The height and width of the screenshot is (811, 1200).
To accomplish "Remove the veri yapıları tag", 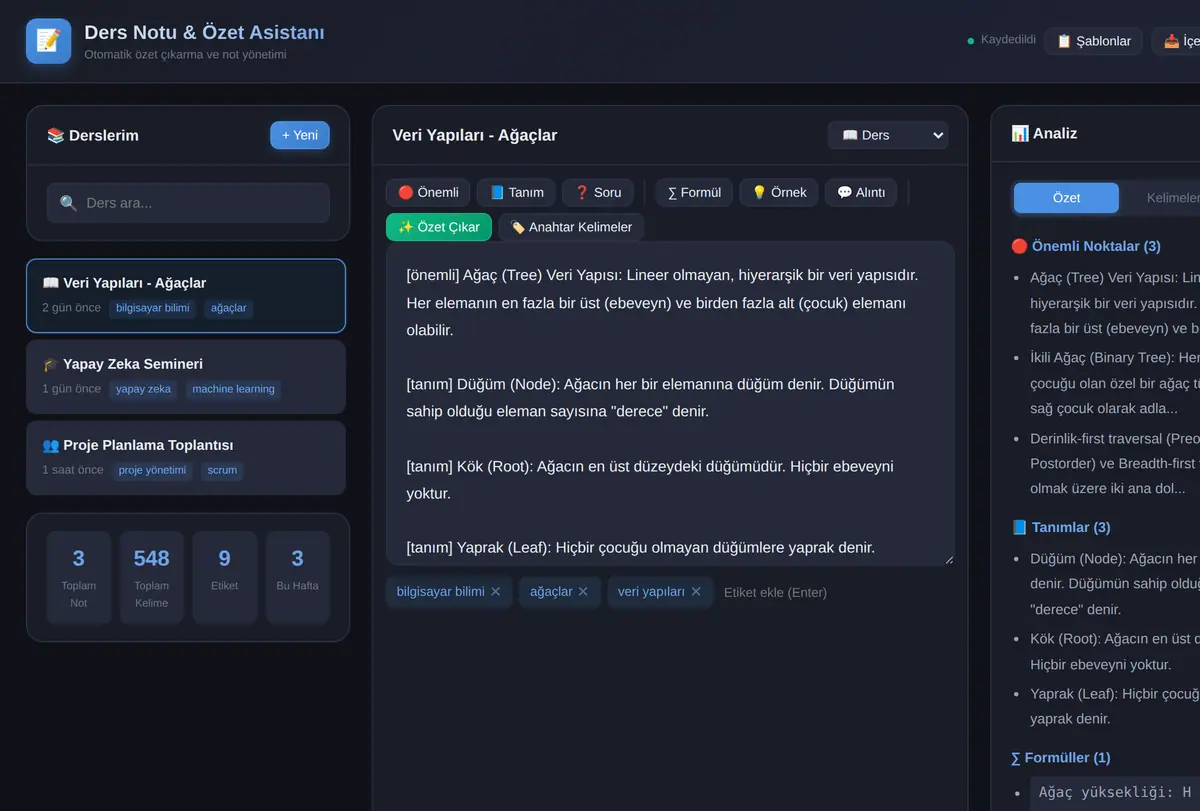I will (x=696, y=592).
